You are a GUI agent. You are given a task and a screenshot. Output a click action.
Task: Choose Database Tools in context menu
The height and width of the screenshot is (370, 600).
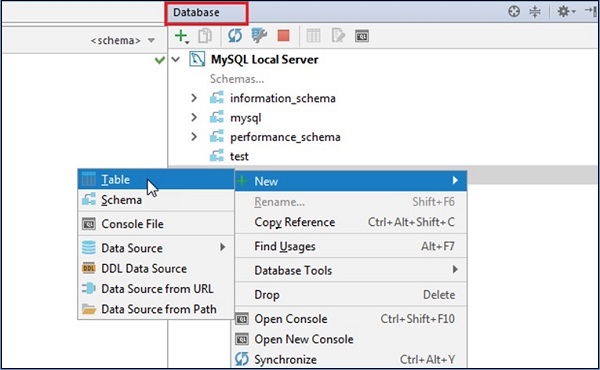(x=351, y=270)
